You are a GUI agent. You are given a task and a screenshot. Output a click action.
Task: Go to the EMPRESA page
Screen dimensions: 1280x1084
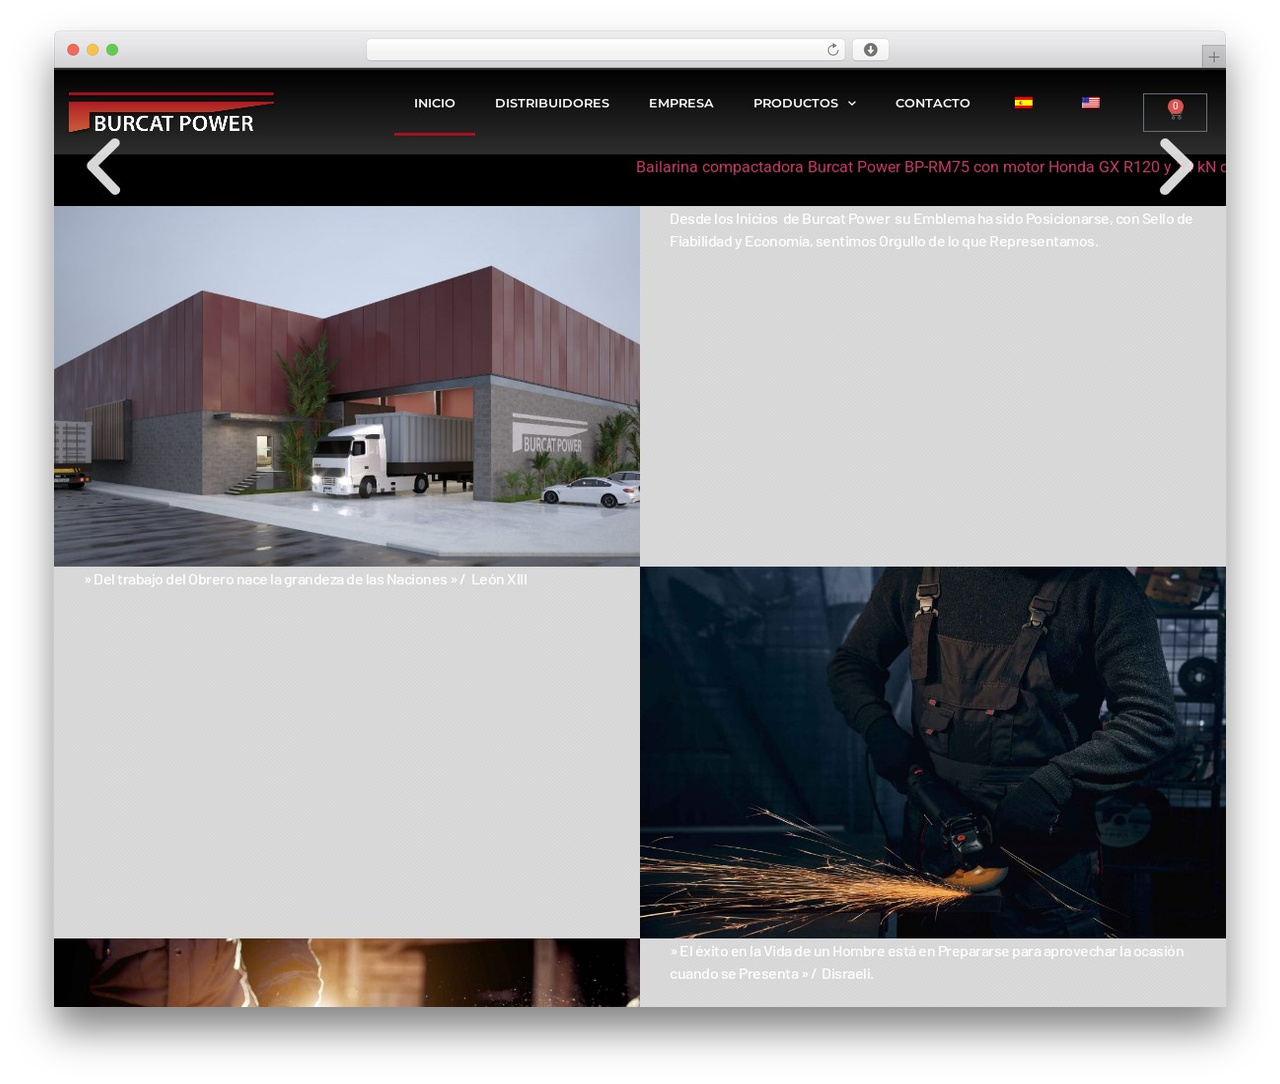pos(681,103)
